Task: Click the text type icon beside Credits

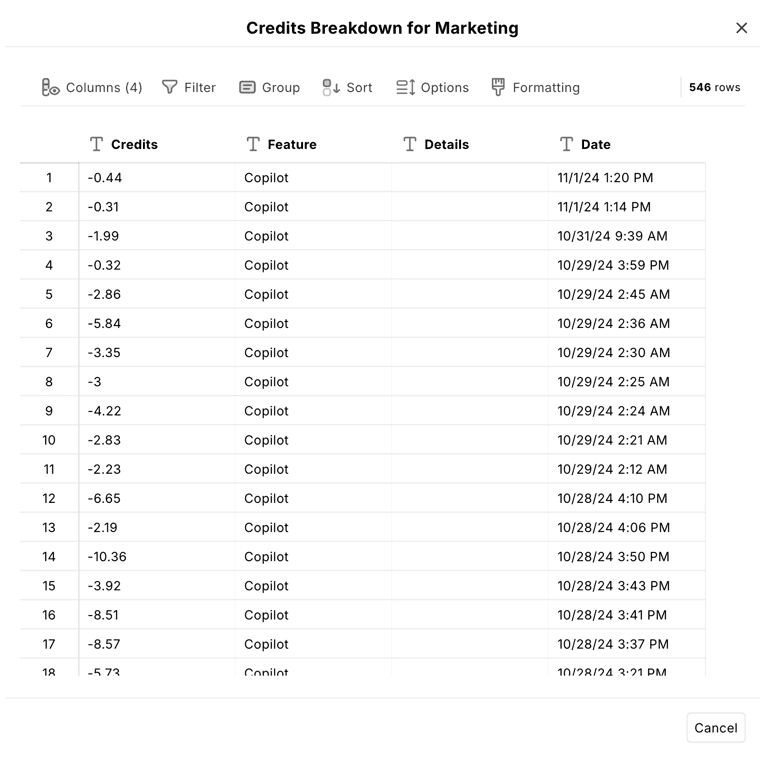Action: (x=96, y=144)
